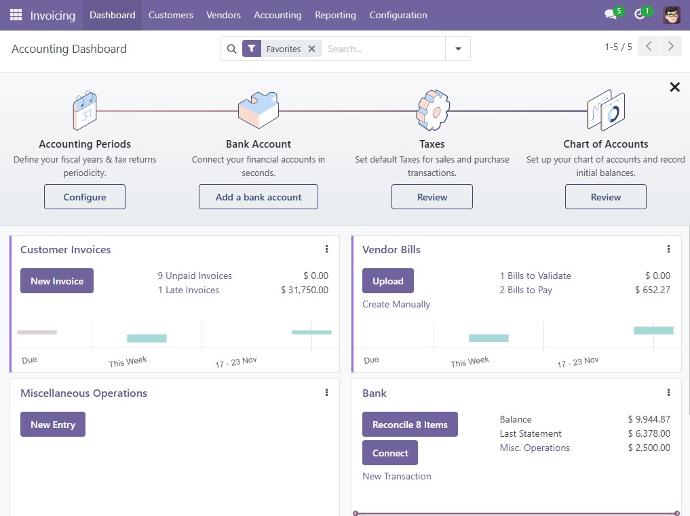Expand the search options dropdown arrow
690x516 pixels.
click(458, 49)
